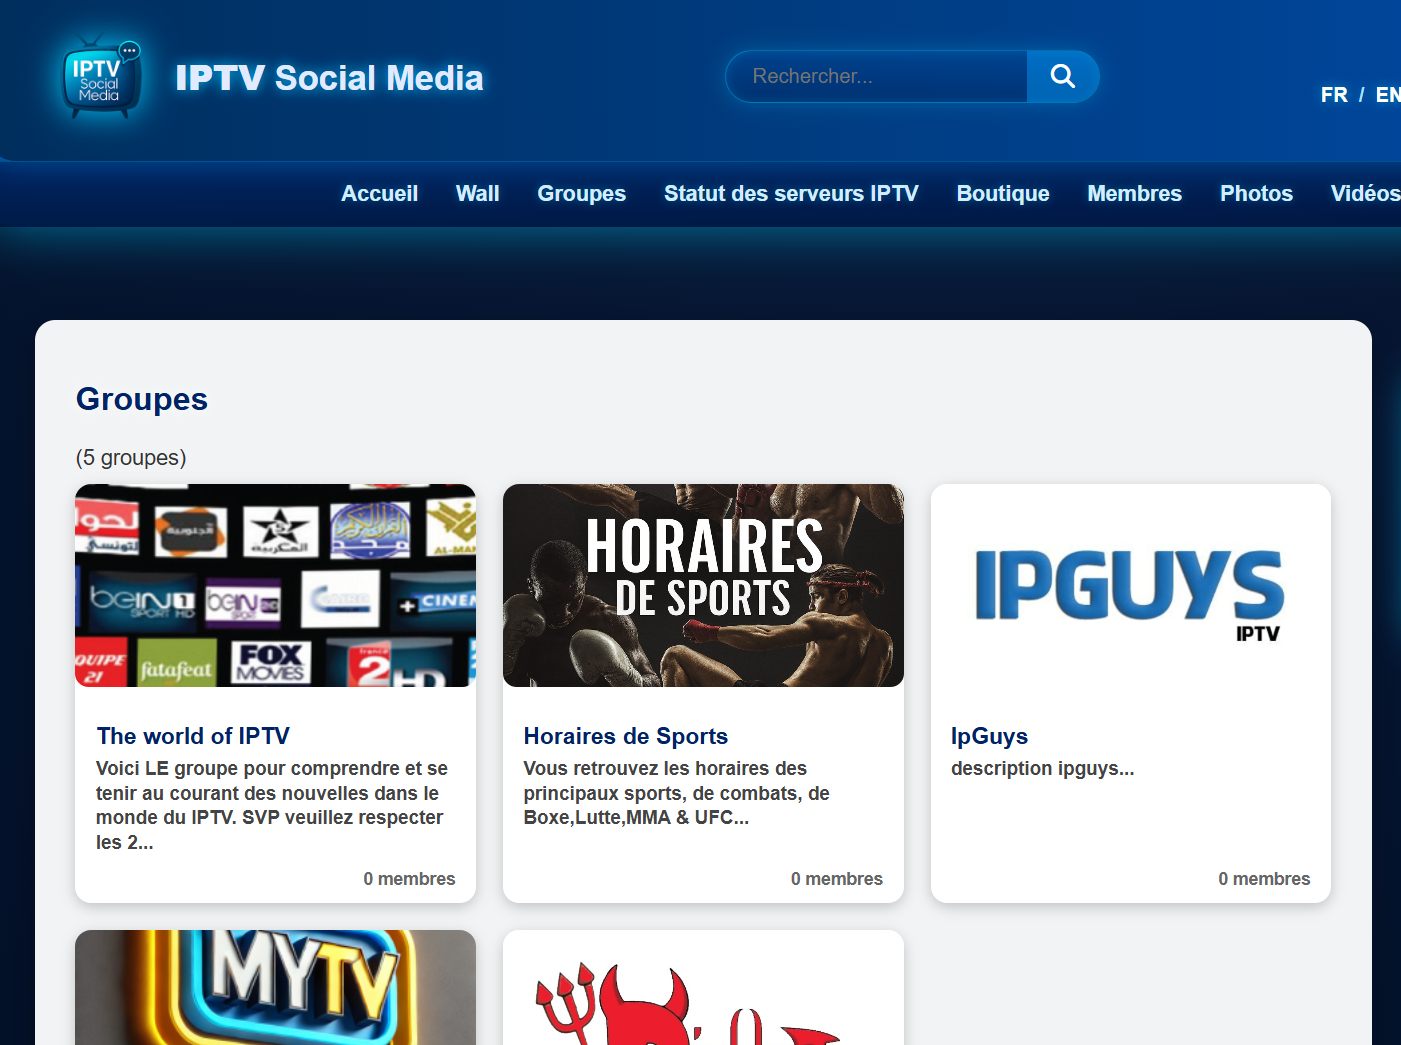Open the Horaires de Sports group
Image resolution: width=1401 pixels, height=1045 pixels.
(625, 736)
